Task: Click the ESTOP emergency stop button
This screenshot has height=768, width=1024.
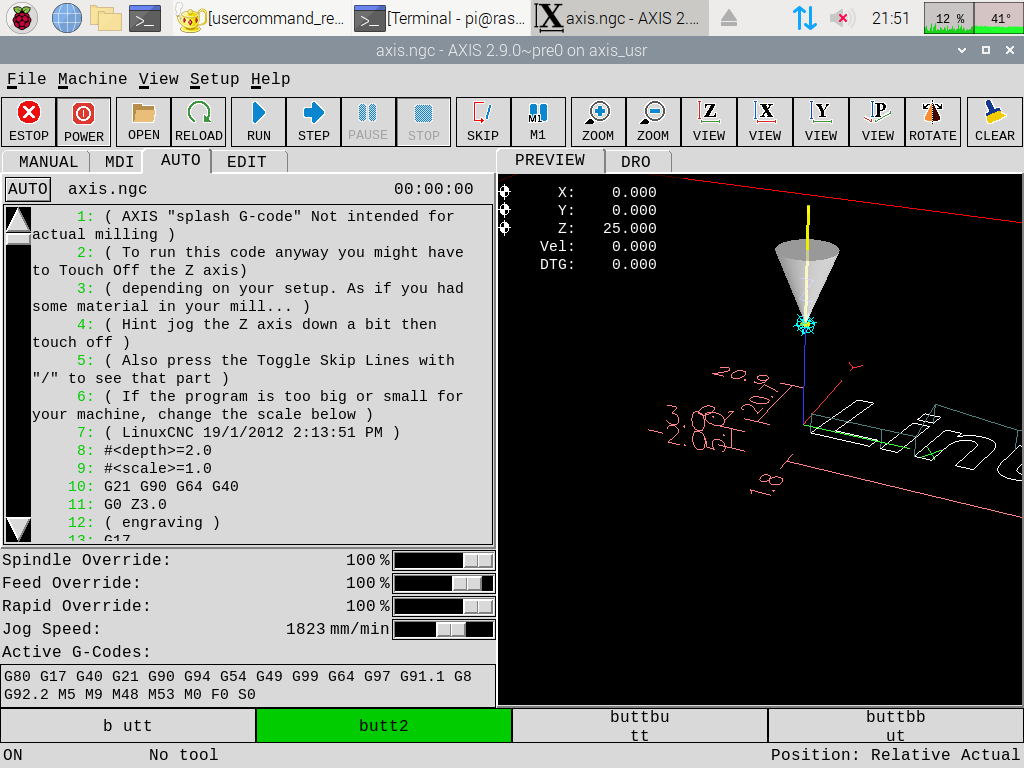Action: click(29, 122)
